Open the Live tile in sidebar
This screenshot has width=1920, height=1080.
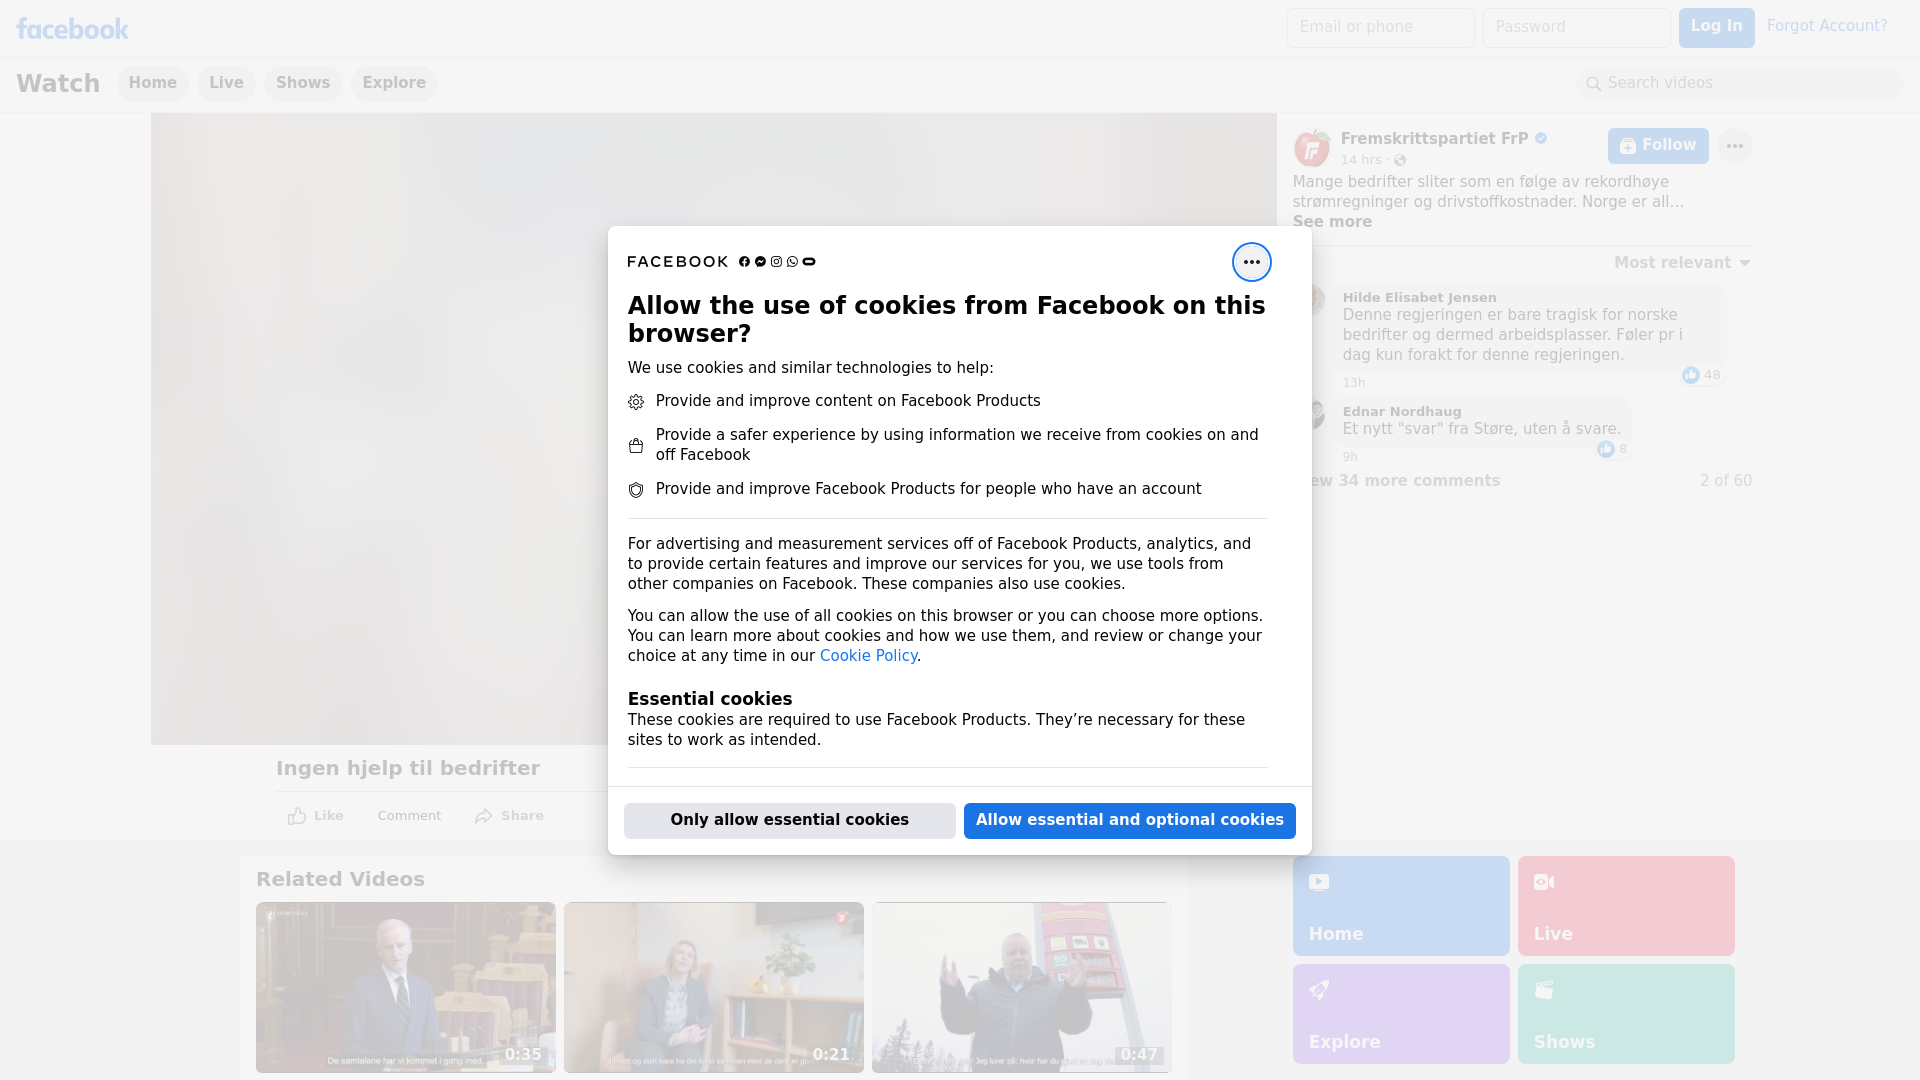pyautogui.click(x=1626, y=906)
